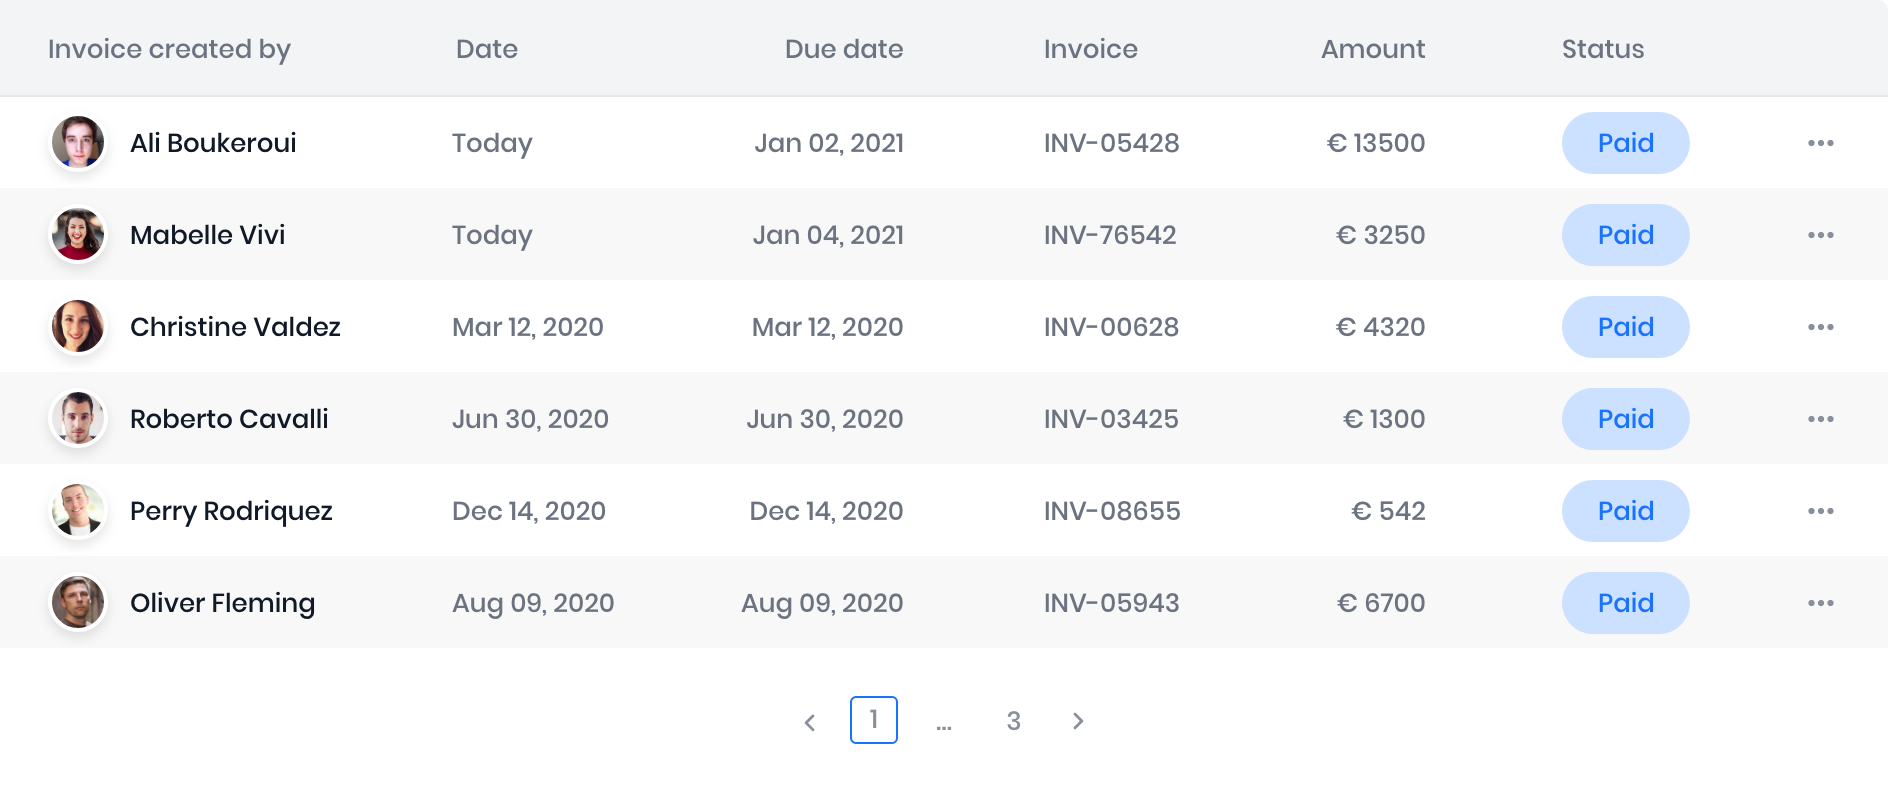Image resolution: width=1888 pixels, height=792 pixels.
Task: Open three-dot menu for Roberto Cavalli row
Action: tap(1820, 419)
